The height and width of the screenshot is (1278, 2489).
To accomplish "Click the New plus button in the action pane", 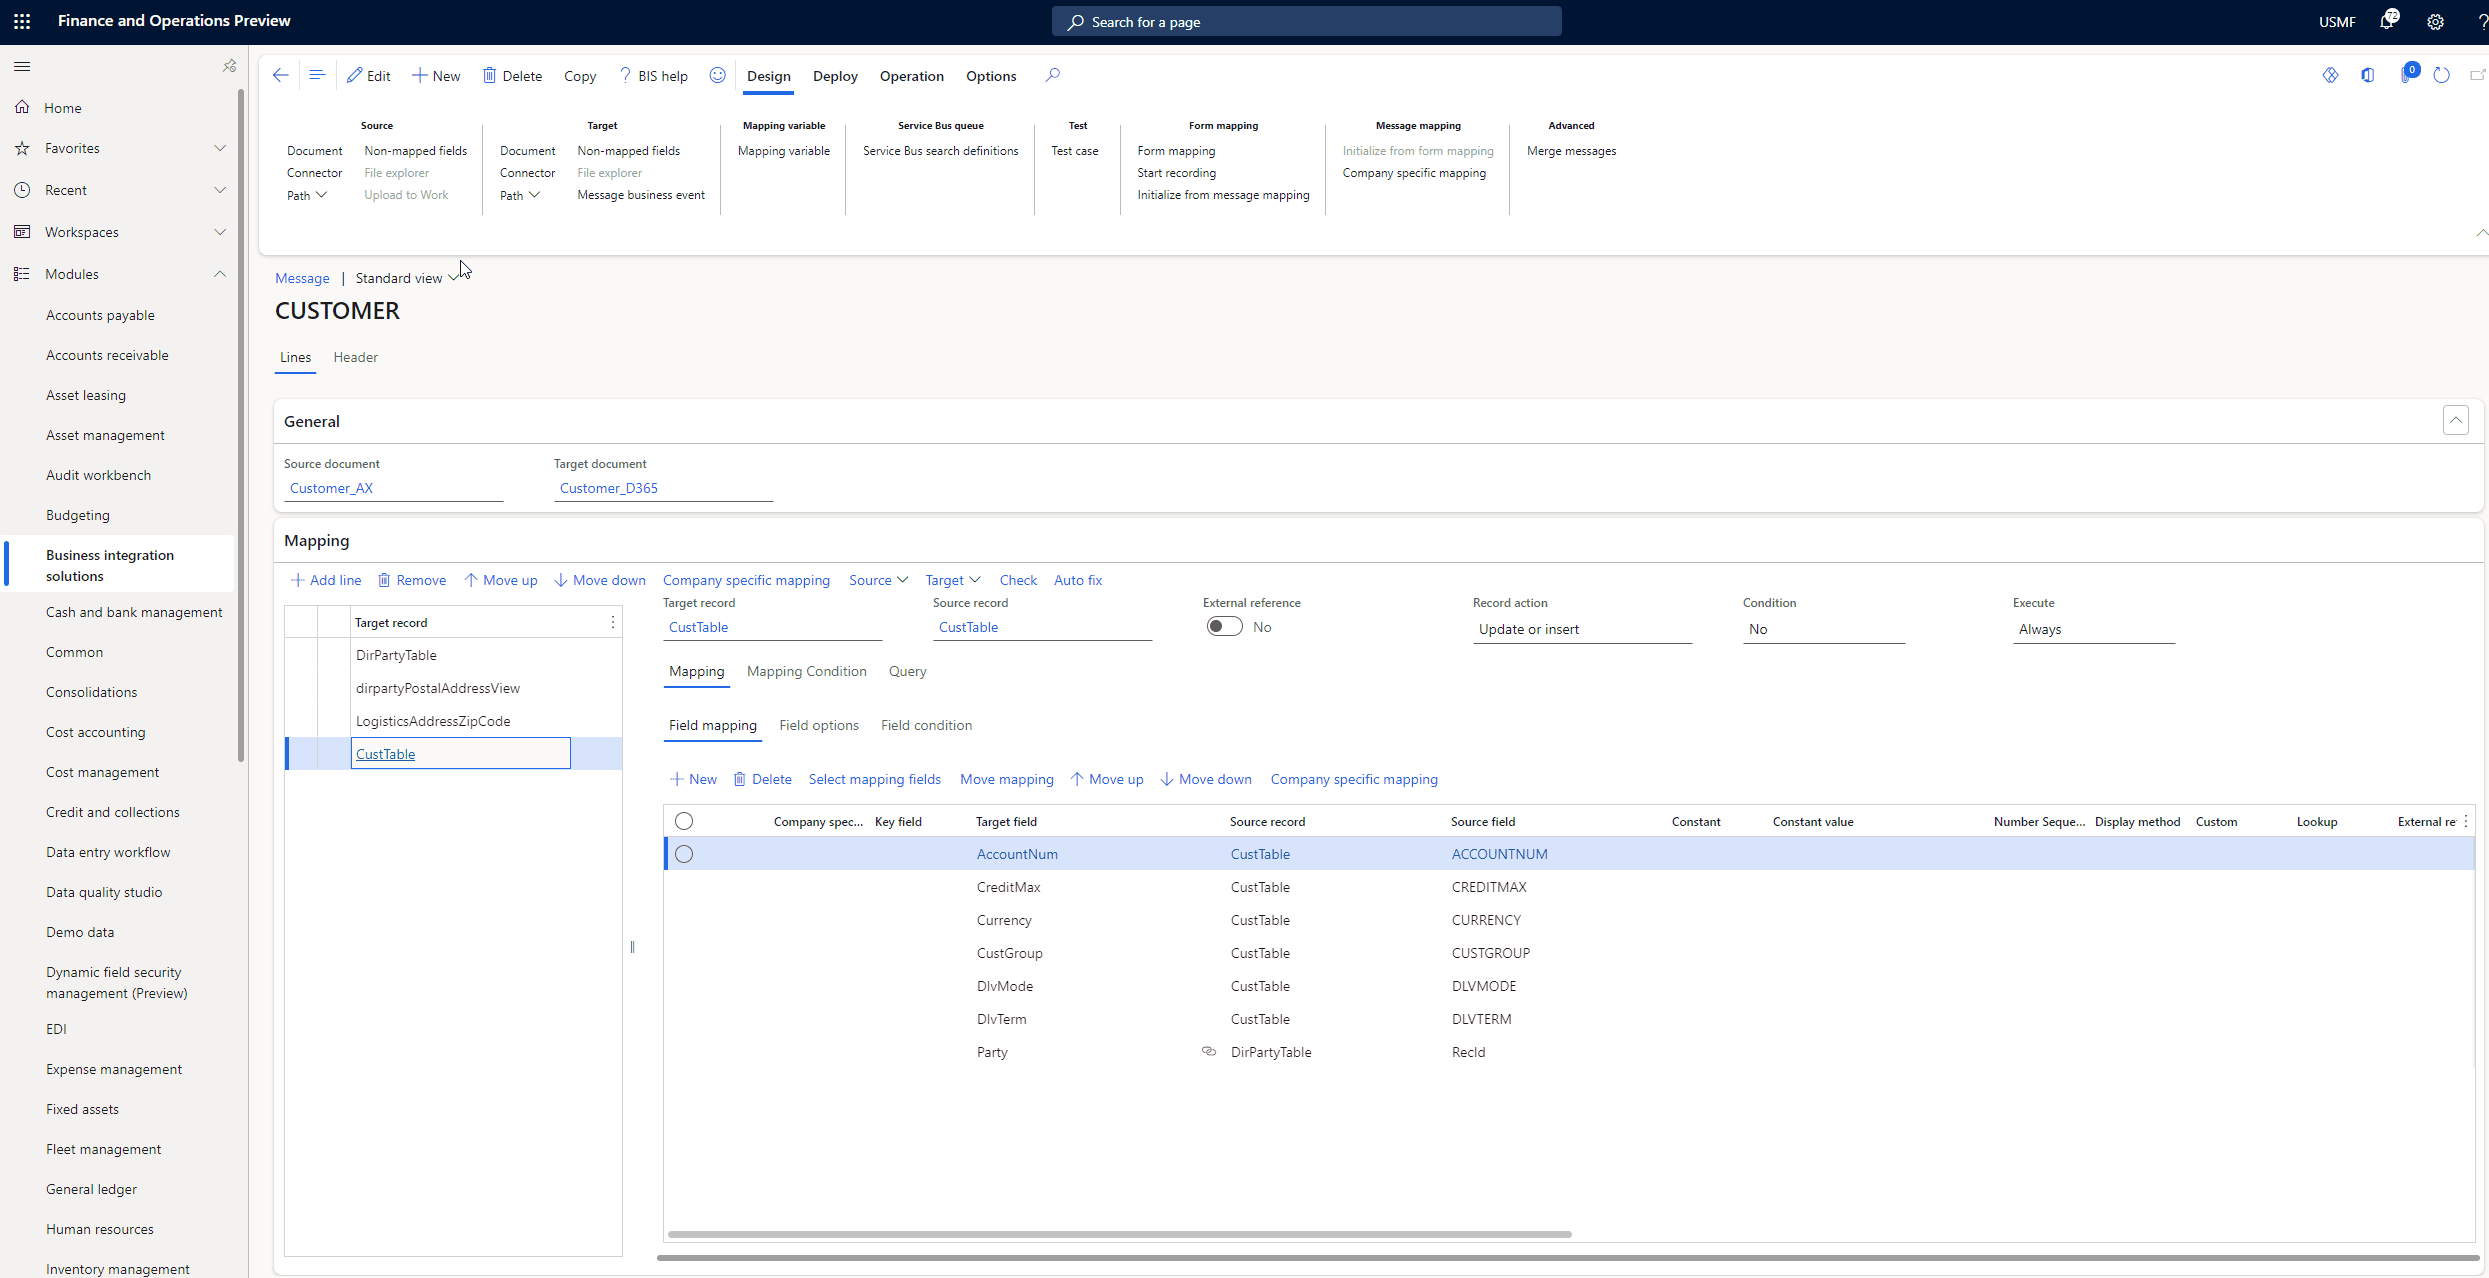I will click(436, 76).
